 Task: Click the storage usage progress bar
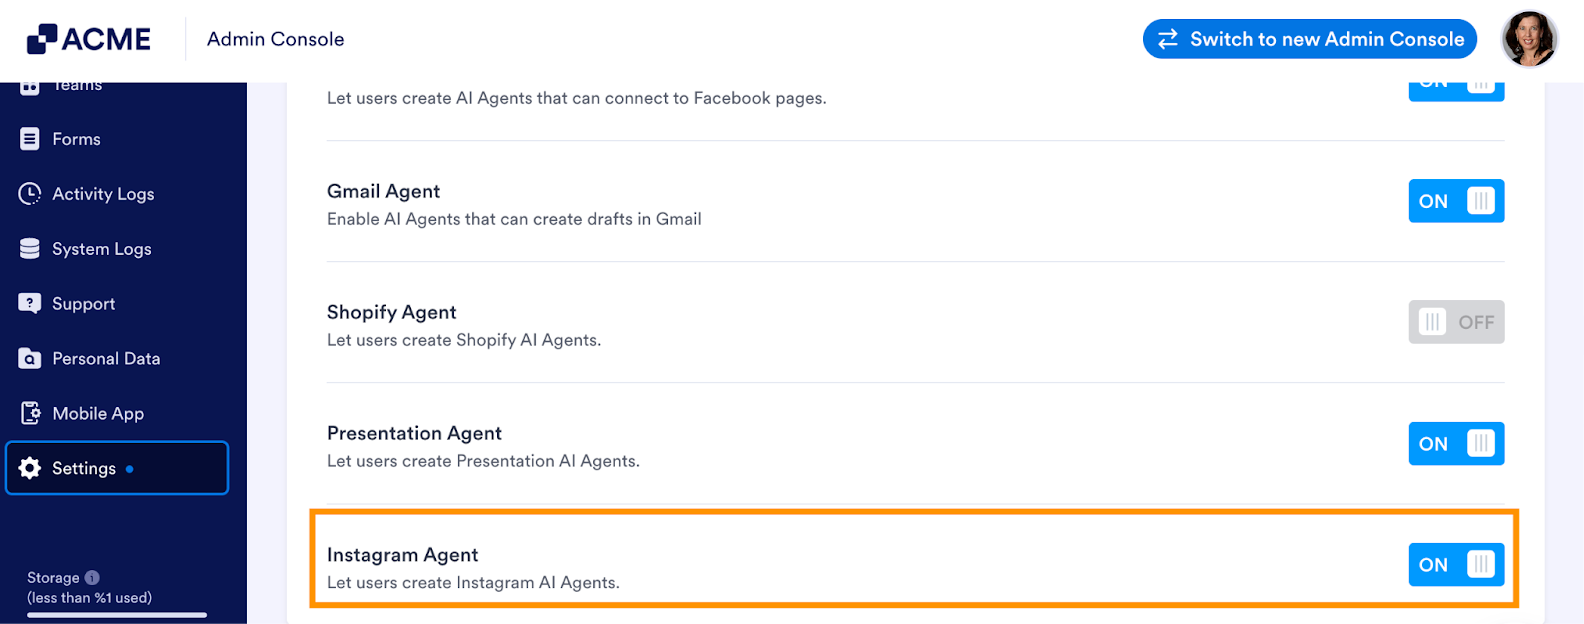pyautogui.click(x=116, y=615)
